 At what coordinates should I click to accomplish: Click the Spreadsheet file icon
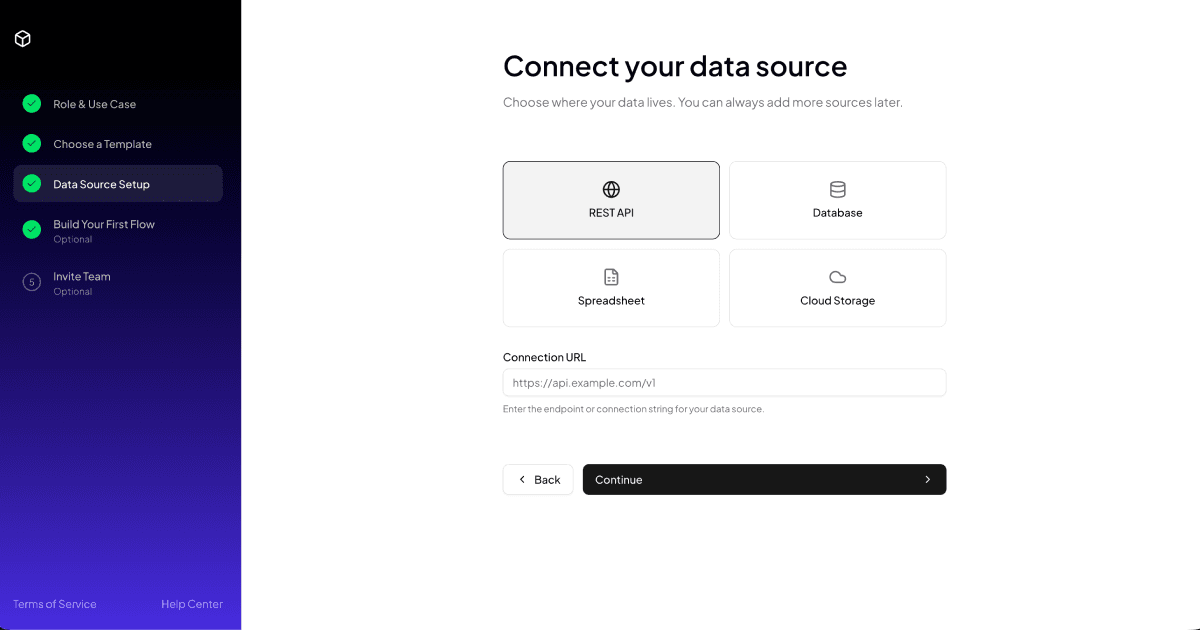[x=611, y=277]
